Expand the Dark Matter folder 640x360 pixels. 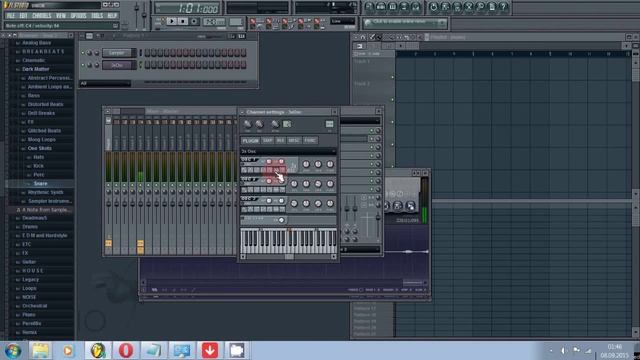coord(36,69)
